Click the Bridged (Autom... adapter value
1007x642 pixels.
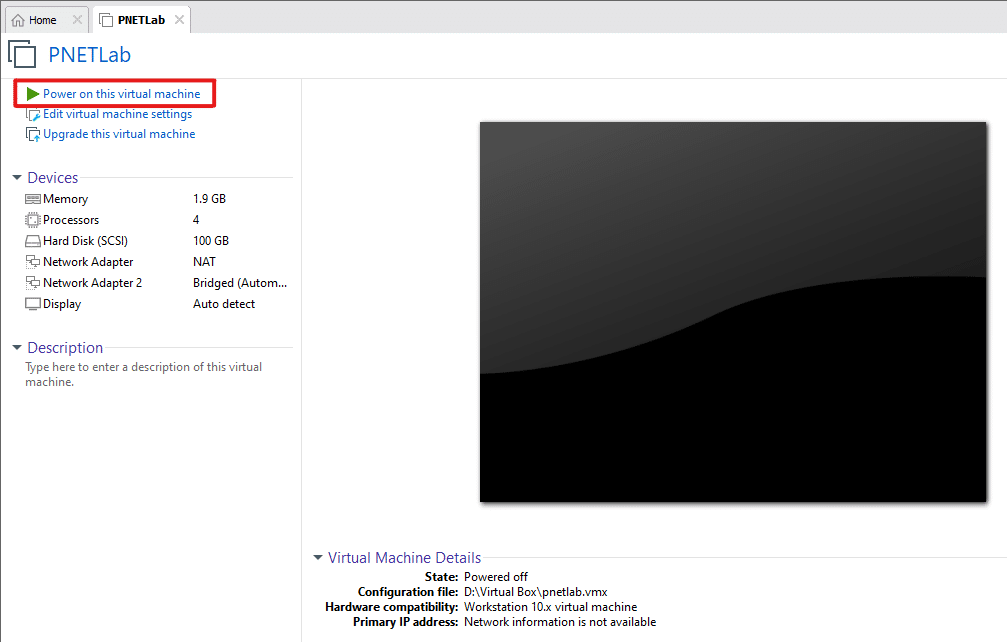point(240,283)
